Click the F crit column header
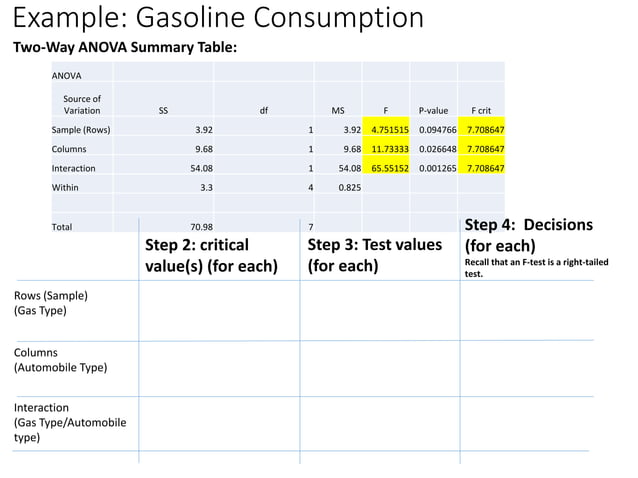The image size is (638, 478). point(481,110)
